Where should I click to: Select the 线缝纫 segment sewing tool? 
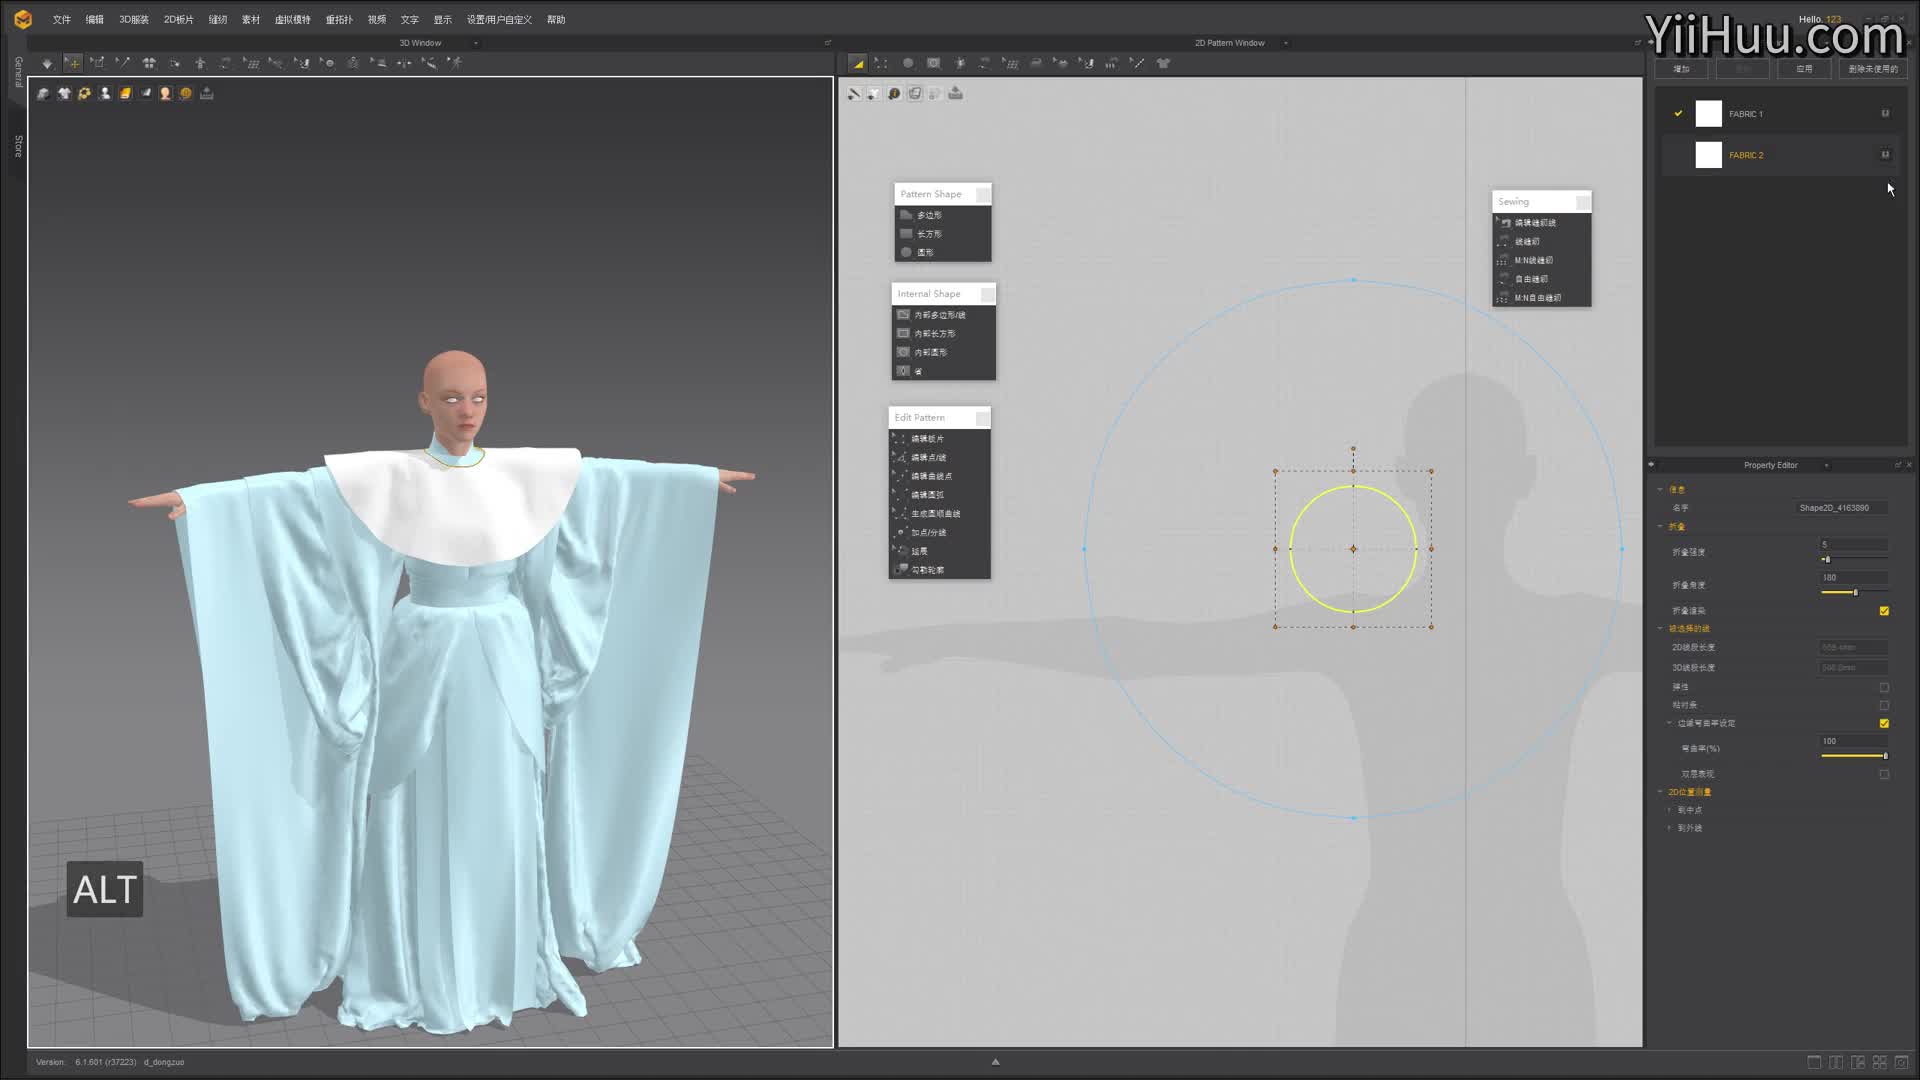[x=1527, y=242]
